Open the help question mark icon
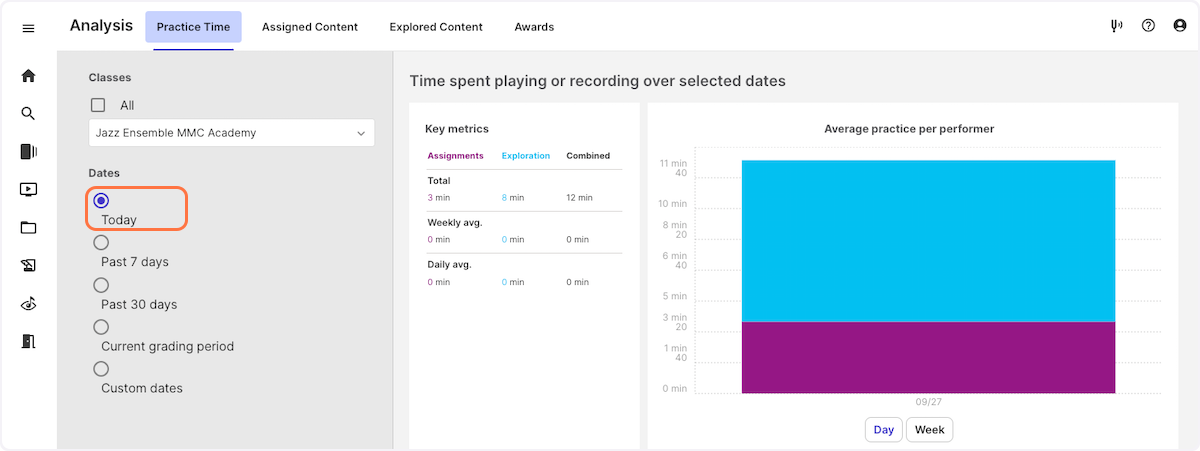Viewport: 1200px width, 451px height. [x=1148, y=27]
